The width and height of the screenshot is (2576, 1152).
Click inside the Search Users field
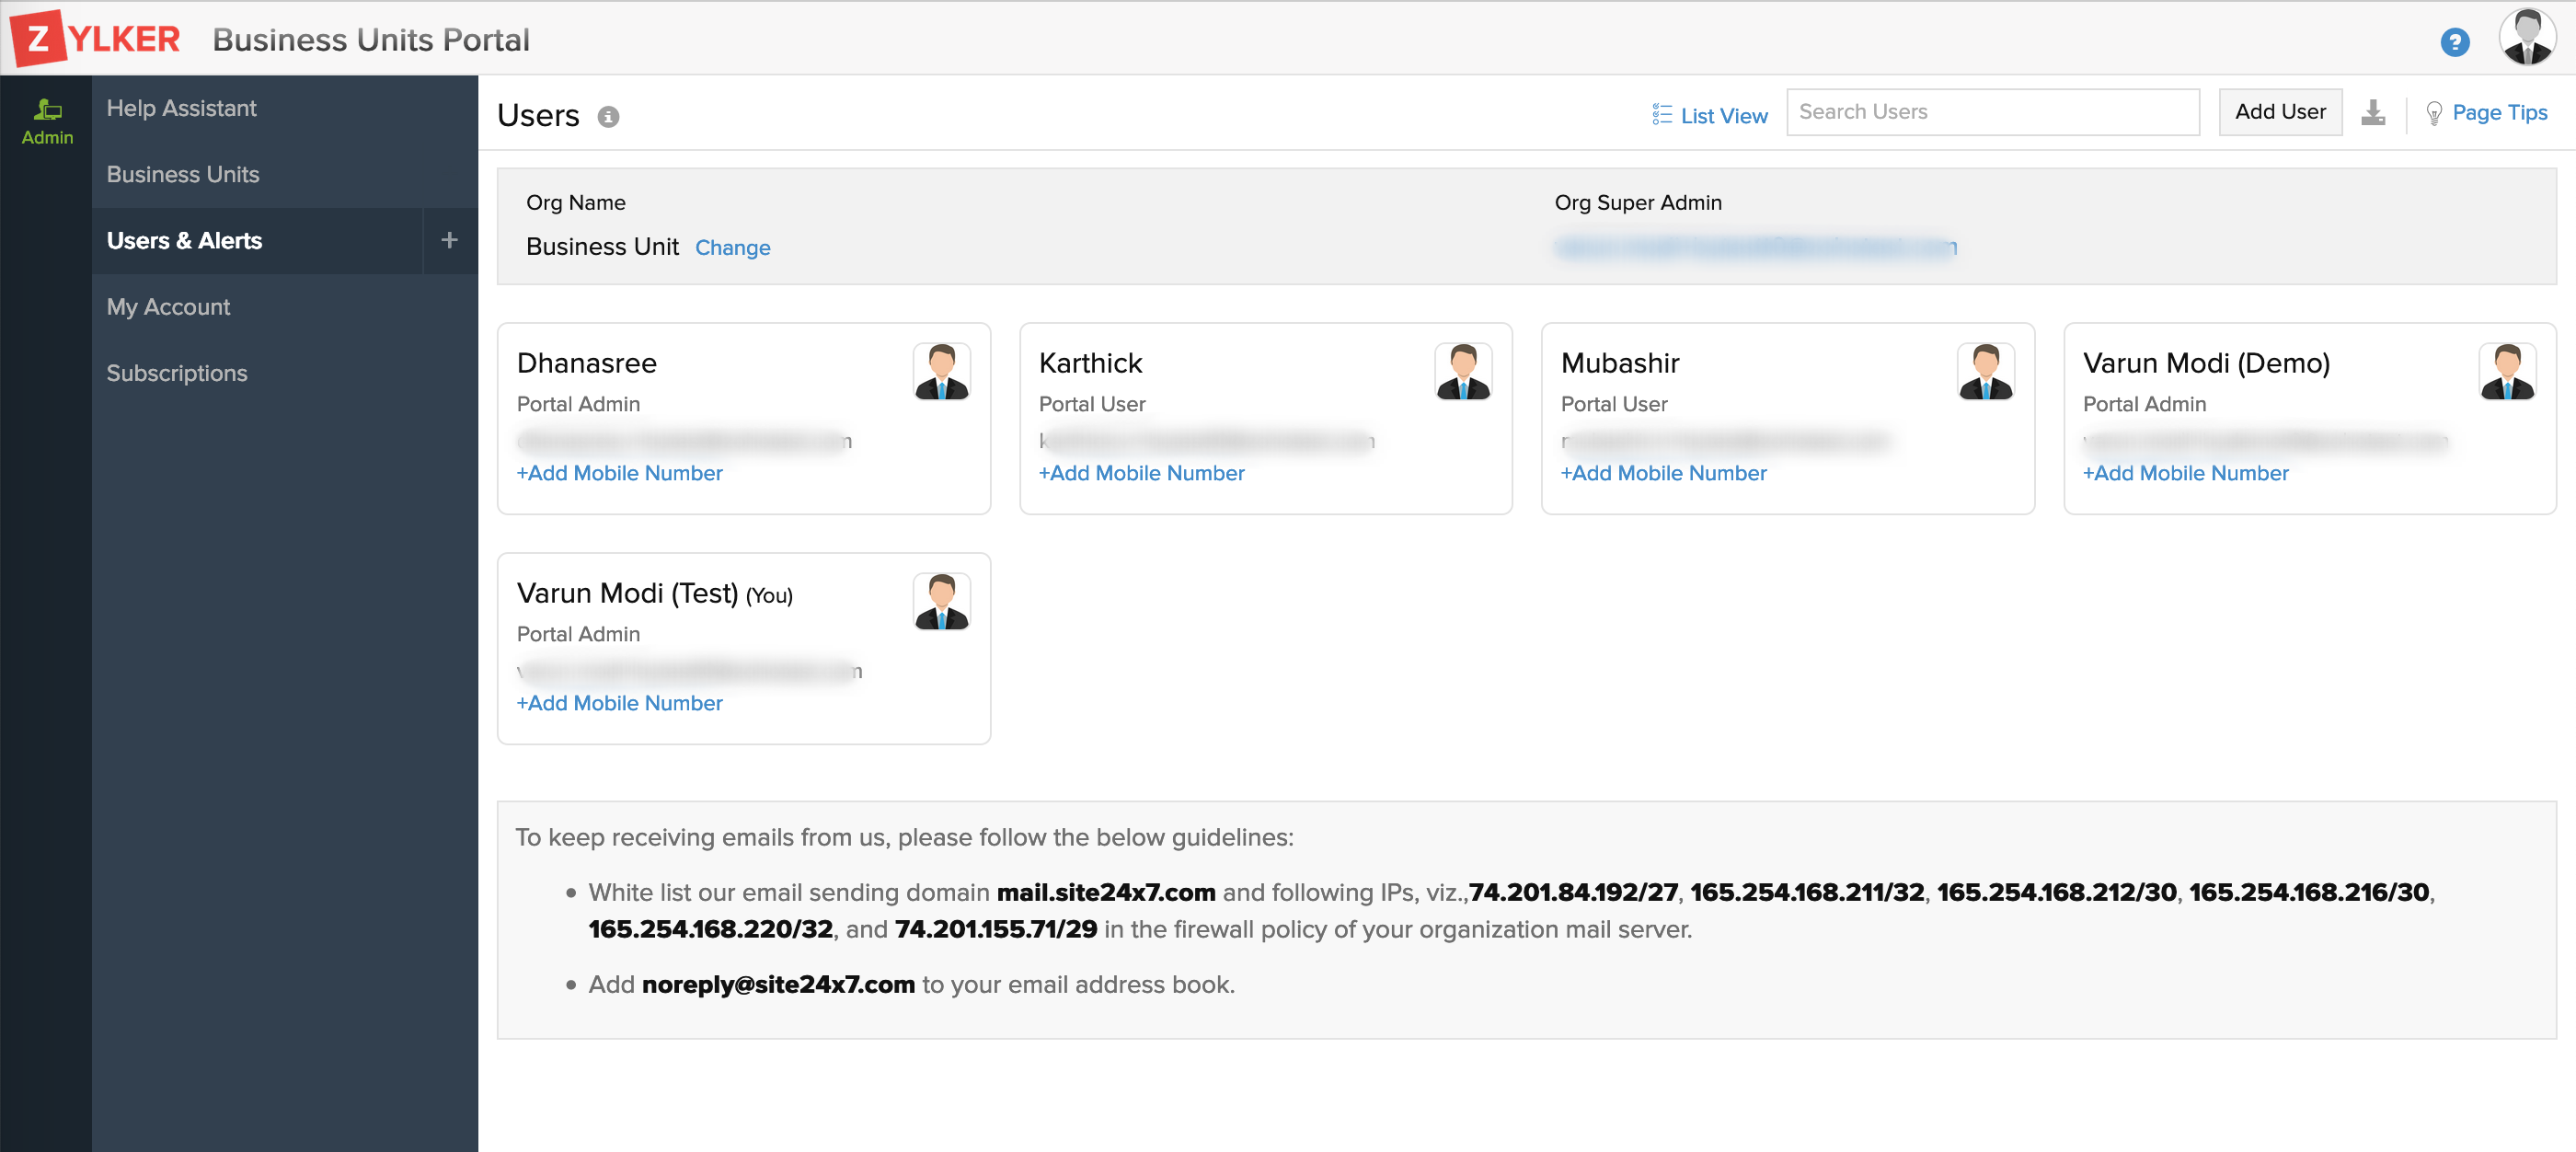1991,112
